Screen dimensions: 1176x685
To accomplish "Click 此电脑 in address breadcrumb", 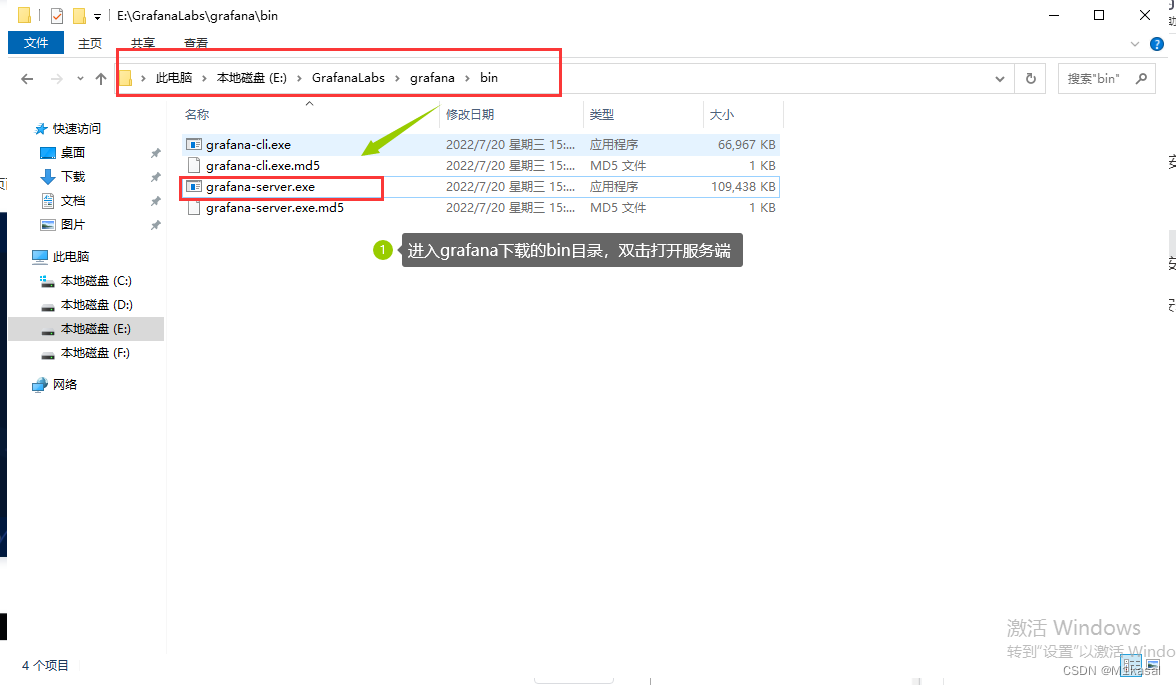I will pos(173,78).
